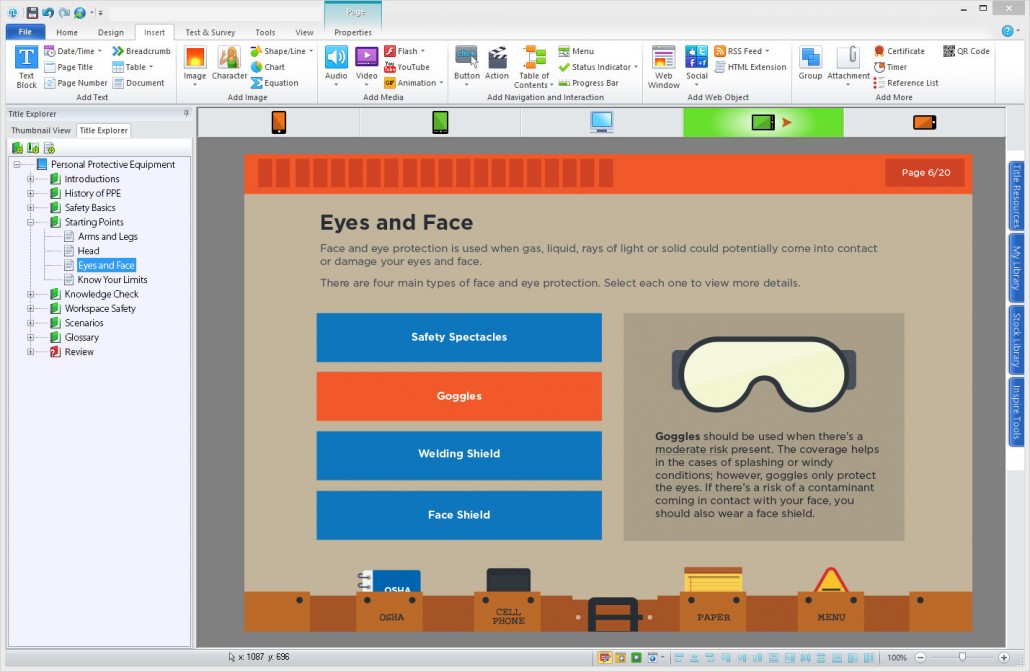Enable the desktop preview mode

click(601, 122)
